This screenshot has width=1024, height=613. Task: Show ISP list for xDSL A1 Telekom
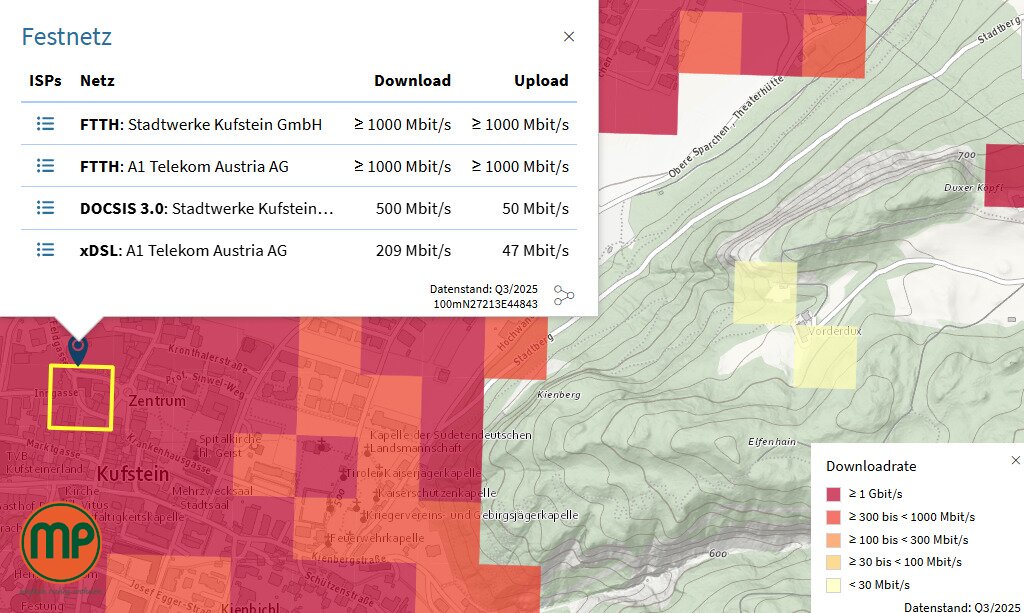click(x=45, y=250)
